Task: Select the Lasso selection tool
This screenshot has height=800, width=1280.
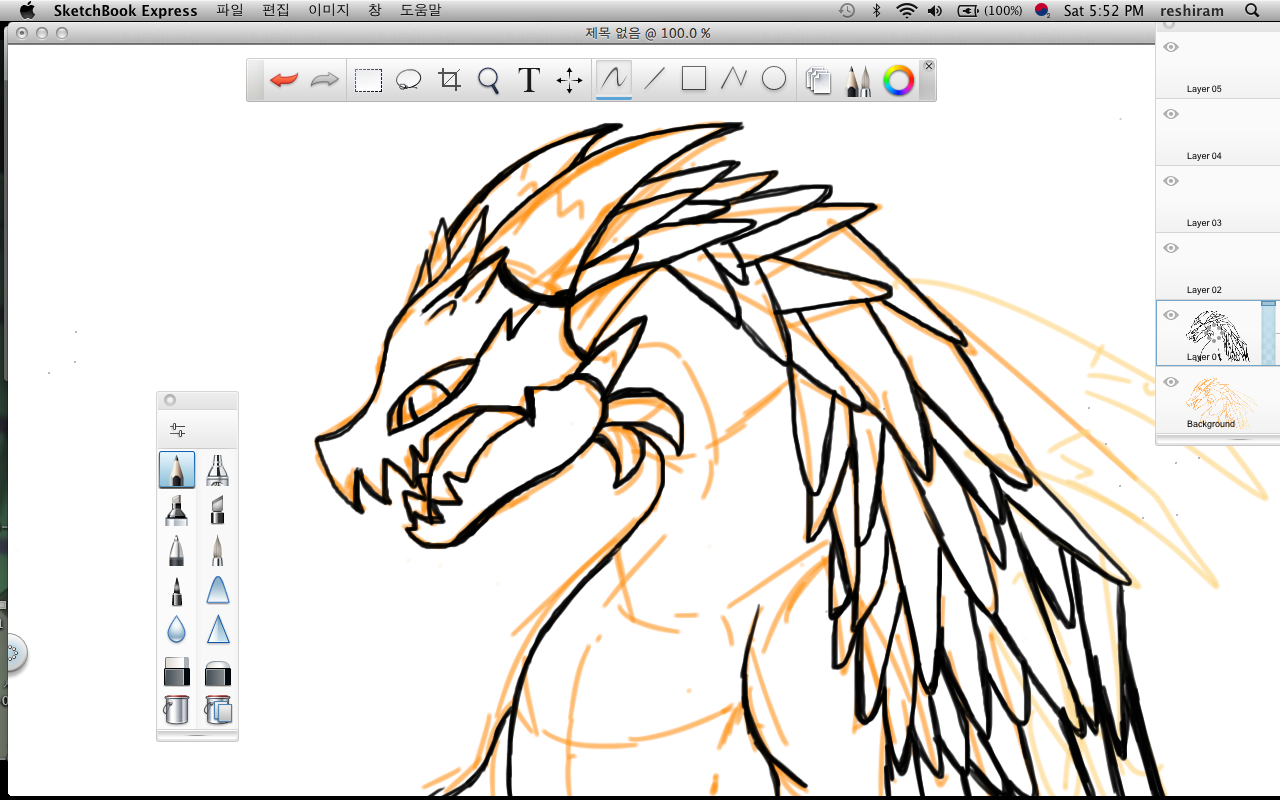Action: coord(408,80)
